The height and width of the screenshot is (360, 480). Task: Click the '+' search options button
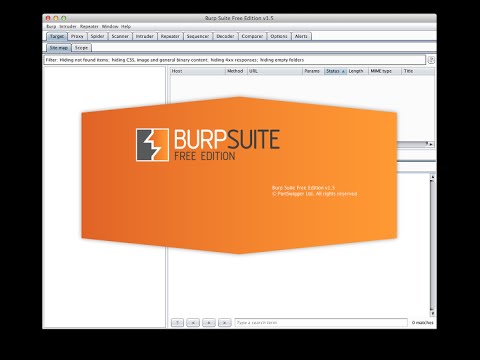pos(209,323)
